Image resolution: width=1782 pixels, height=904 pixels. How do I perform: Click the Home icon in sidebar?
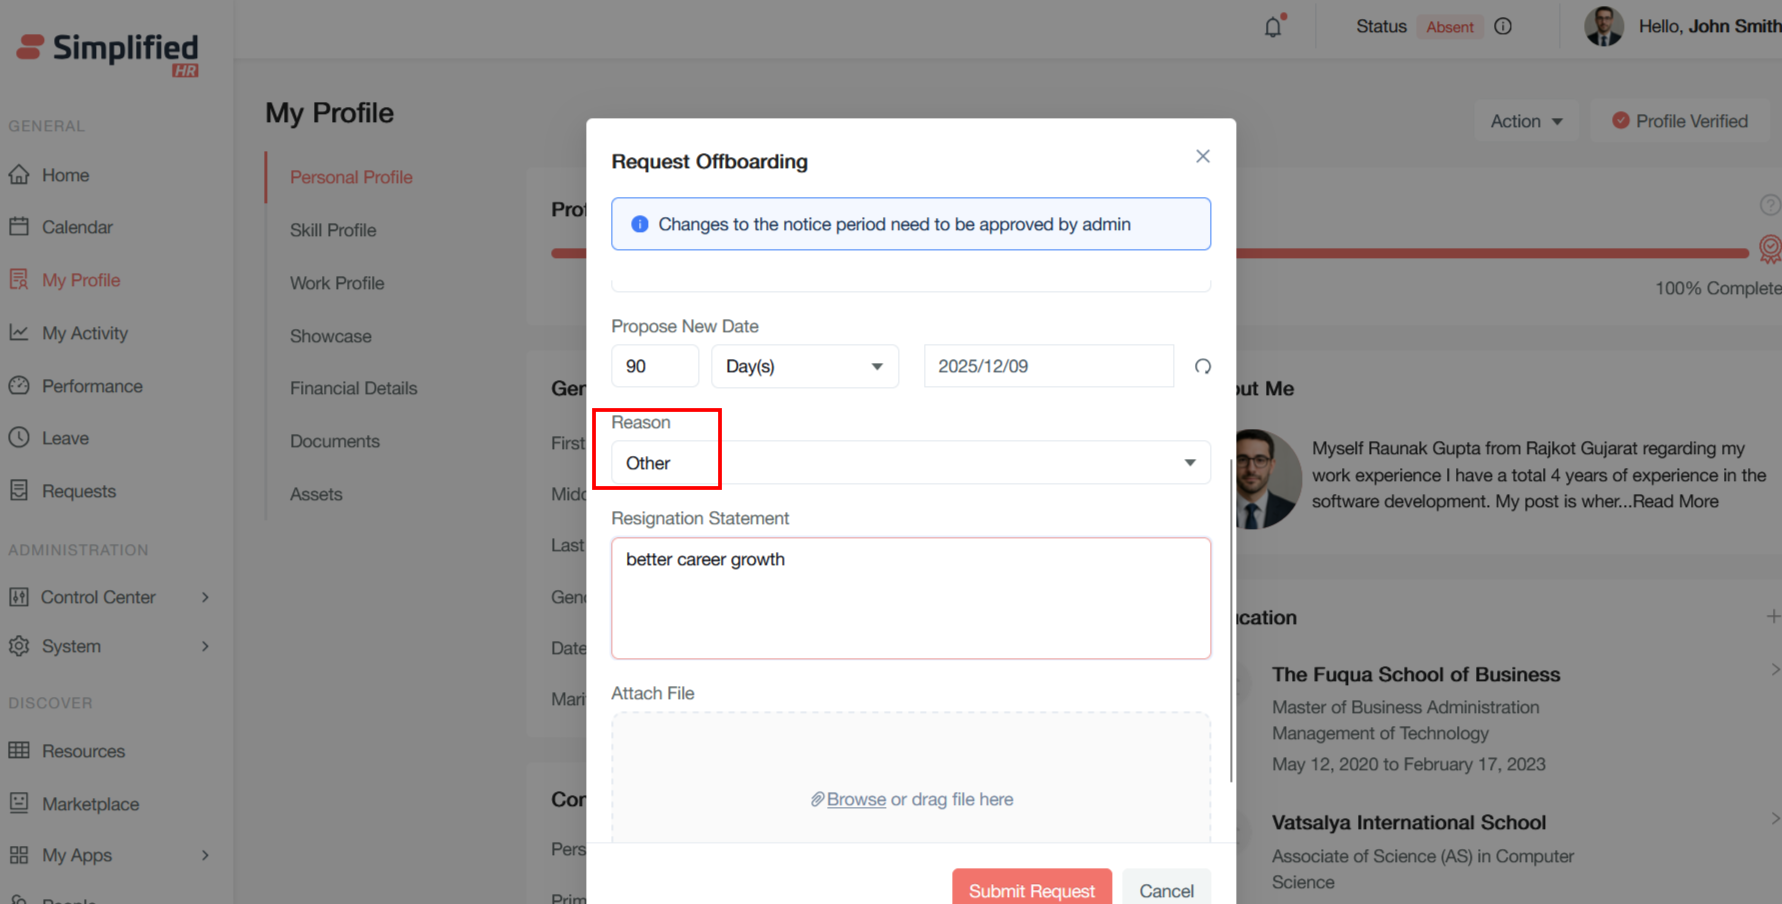pos(19,175)
